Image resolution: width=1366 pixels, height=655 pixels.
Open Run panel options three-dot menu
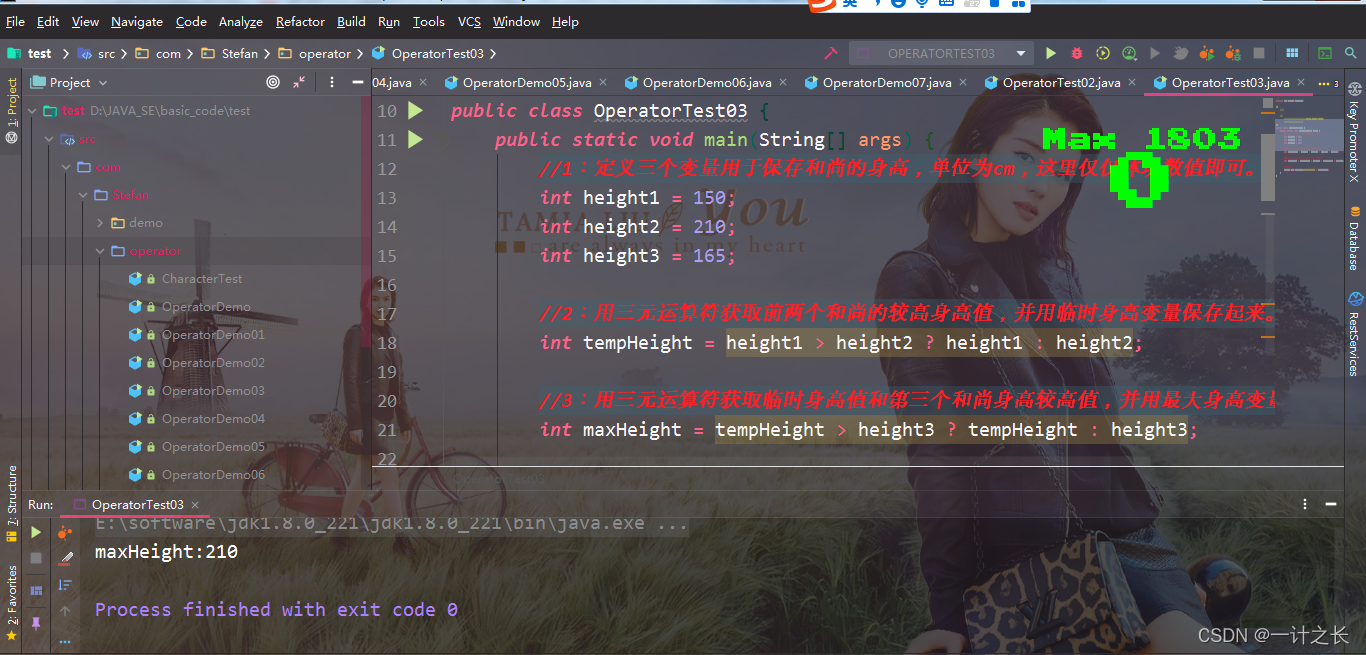pos(1304,505)
